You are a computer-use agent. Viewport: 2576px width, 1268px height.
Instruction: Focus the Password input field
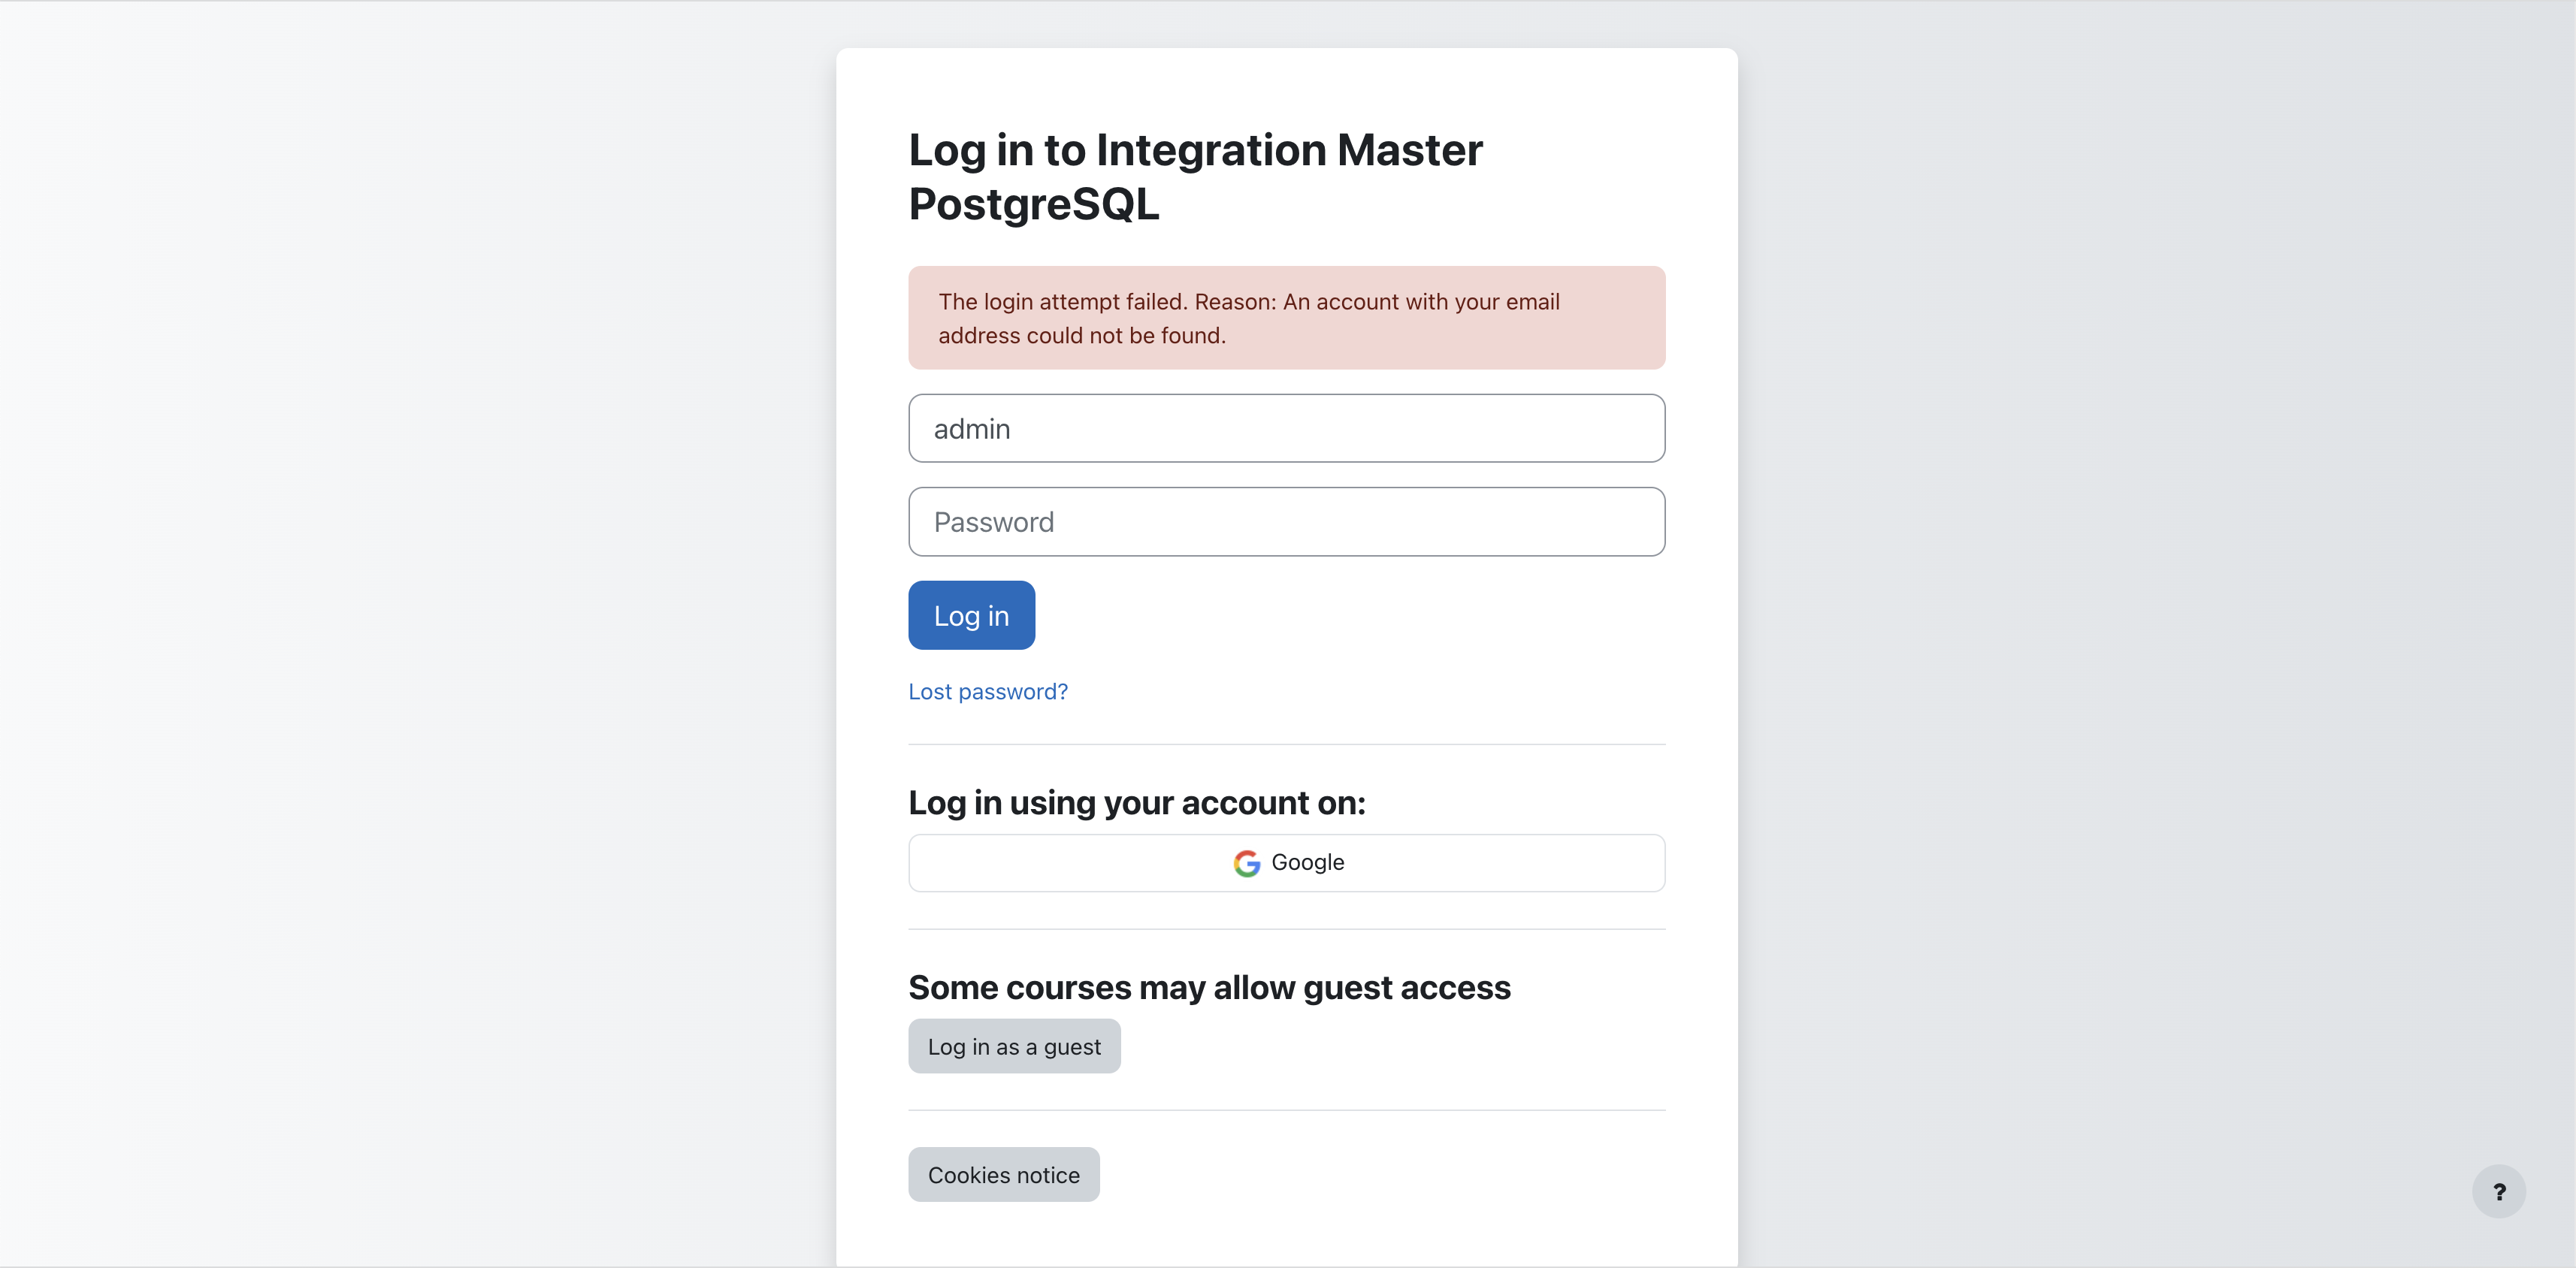[x=1286, y=522]
